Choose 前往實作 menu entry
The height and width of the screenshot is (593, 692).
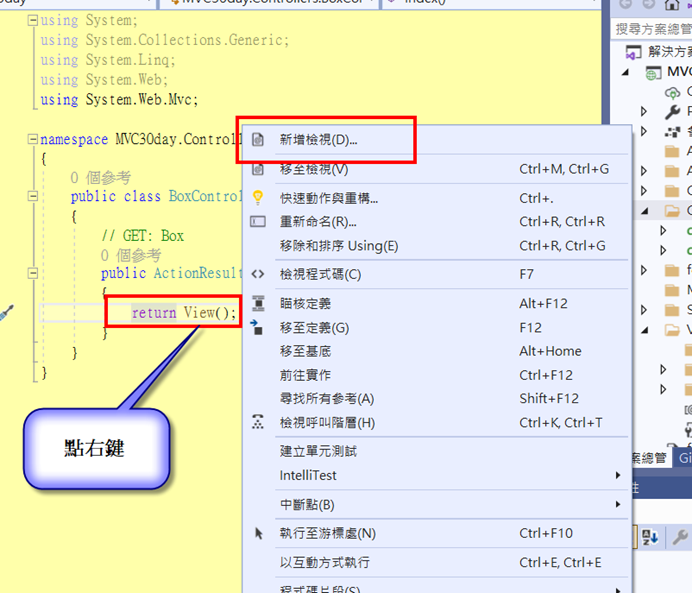pyautogui.click(x=437, y=375)
